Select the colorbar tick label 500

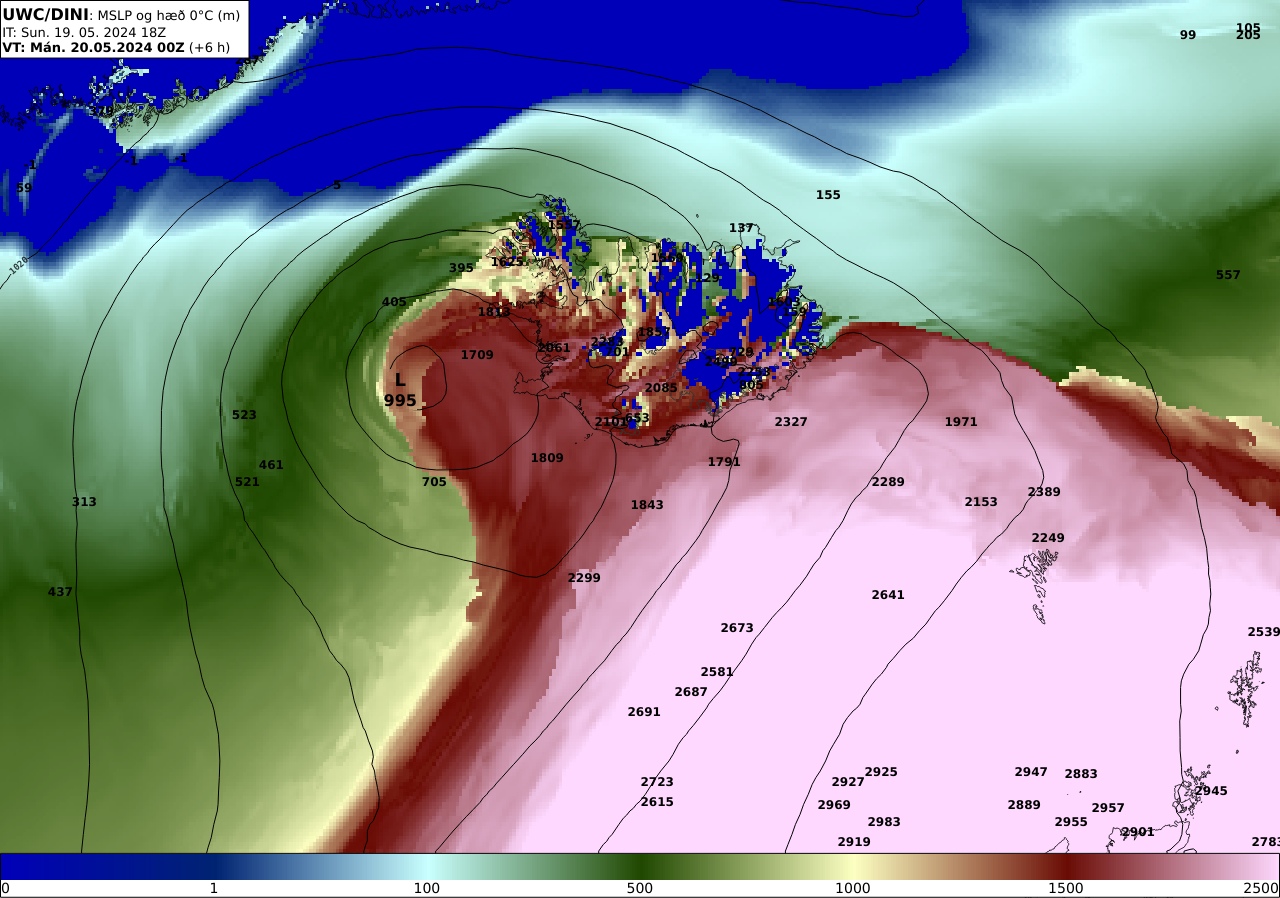click(640, 889)
